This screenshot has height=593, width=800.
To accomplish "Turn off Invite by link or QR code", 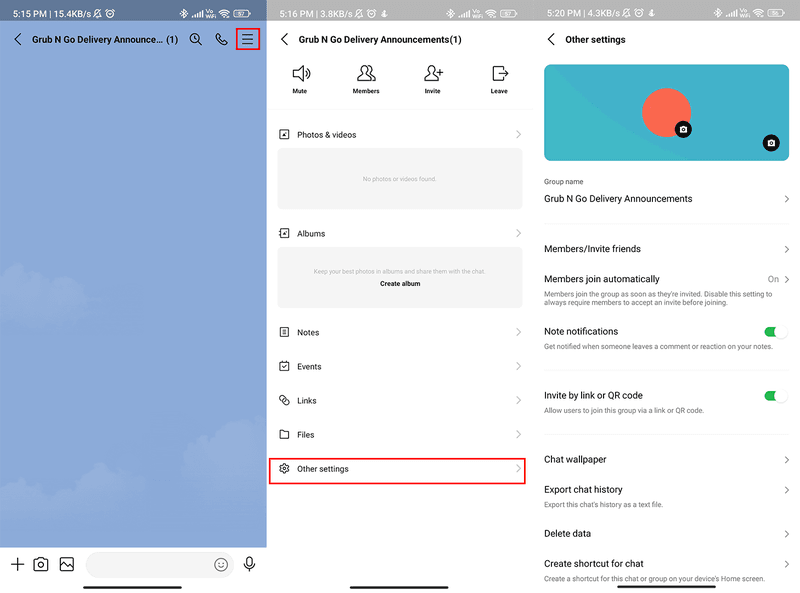I will 775,396.
